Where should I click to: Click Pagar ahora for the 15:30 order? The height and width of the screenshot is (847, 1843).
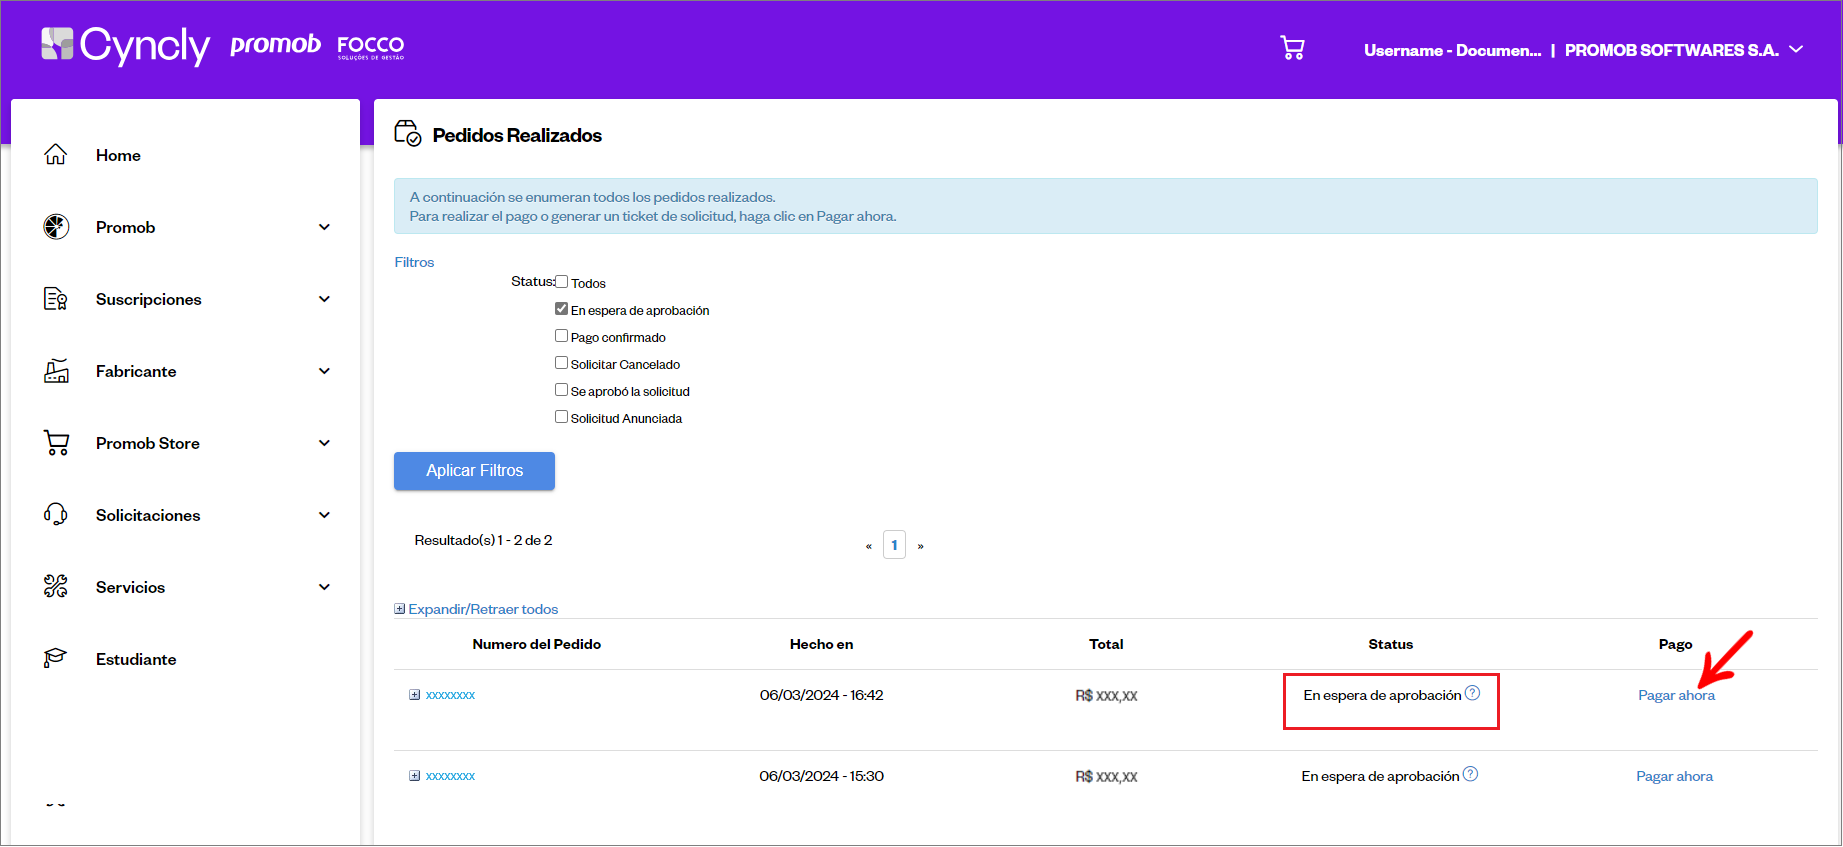click(x=1674, y=776)
